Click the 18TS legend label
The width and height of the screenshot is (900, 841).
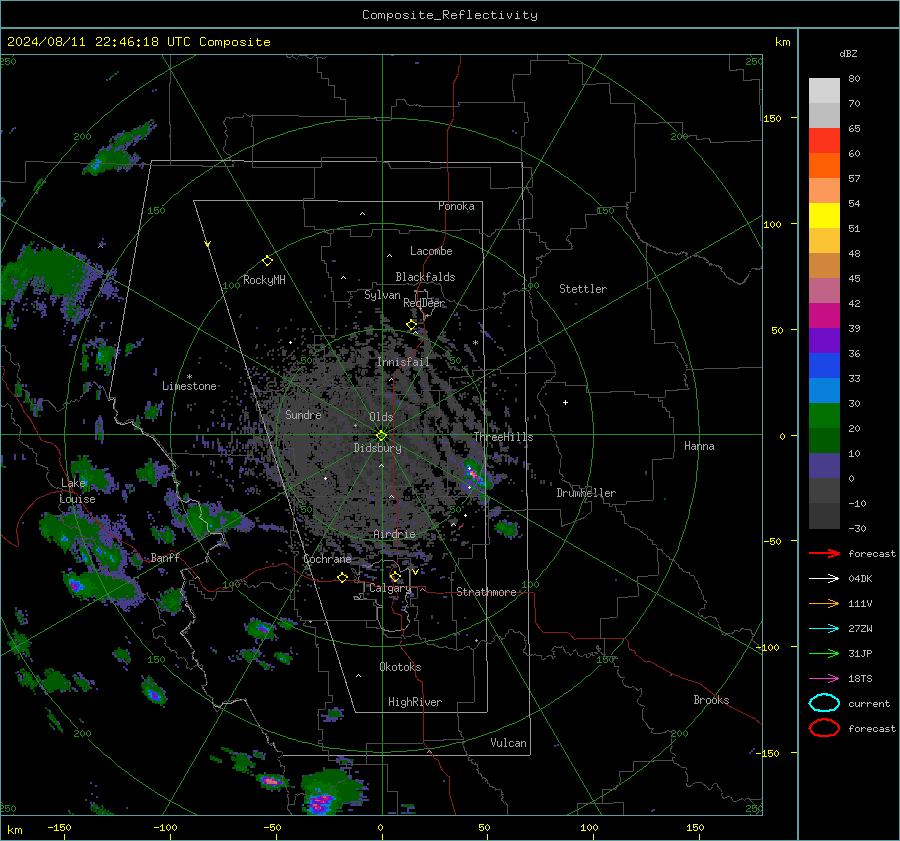coord(860,679)
